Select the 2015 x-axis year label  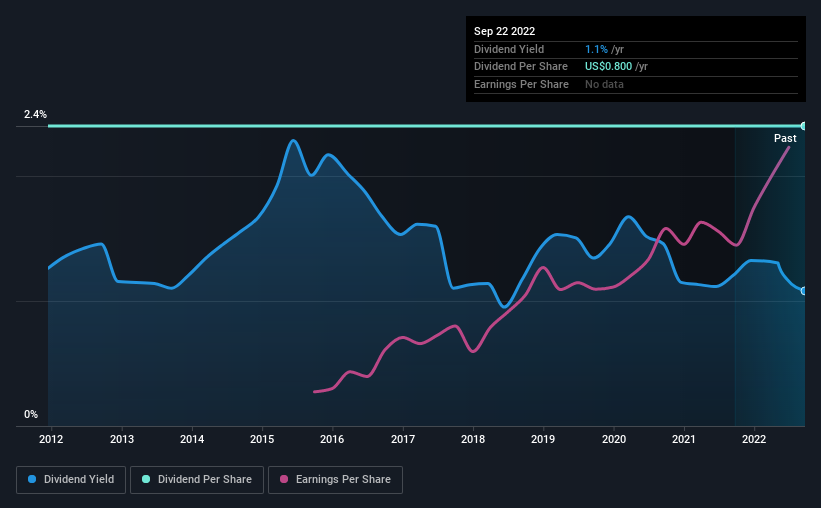pos(262,439)
